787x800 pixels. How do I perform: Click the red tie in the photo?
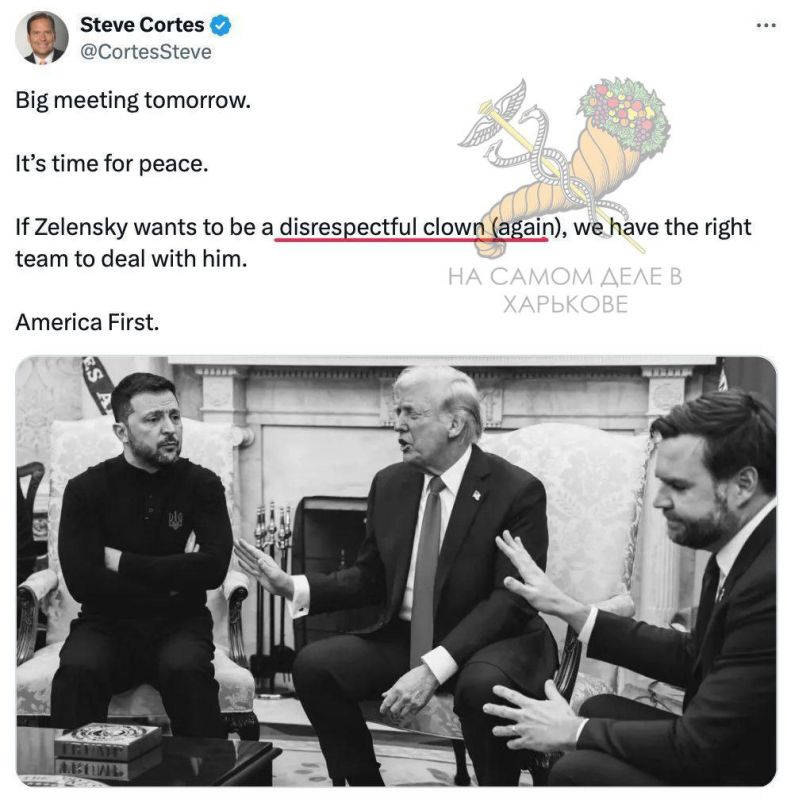426,566
